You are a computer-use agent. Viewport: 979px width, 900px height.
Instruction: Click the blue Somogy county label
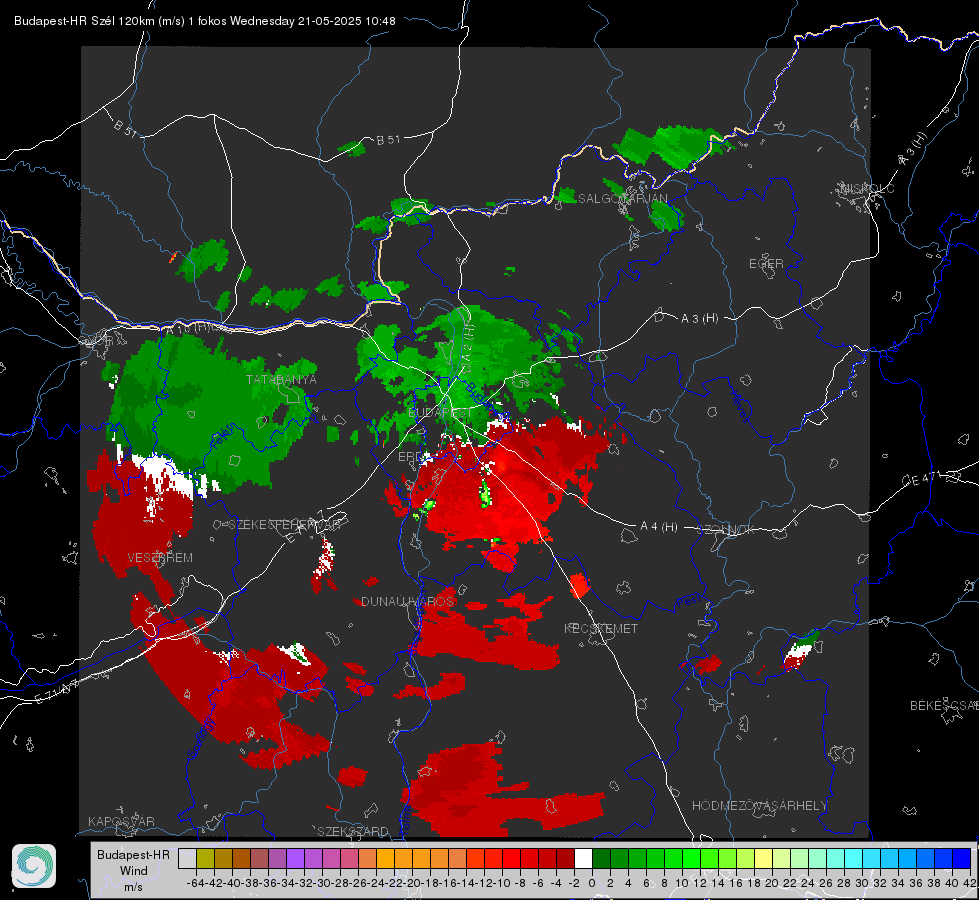pos(201,738)
